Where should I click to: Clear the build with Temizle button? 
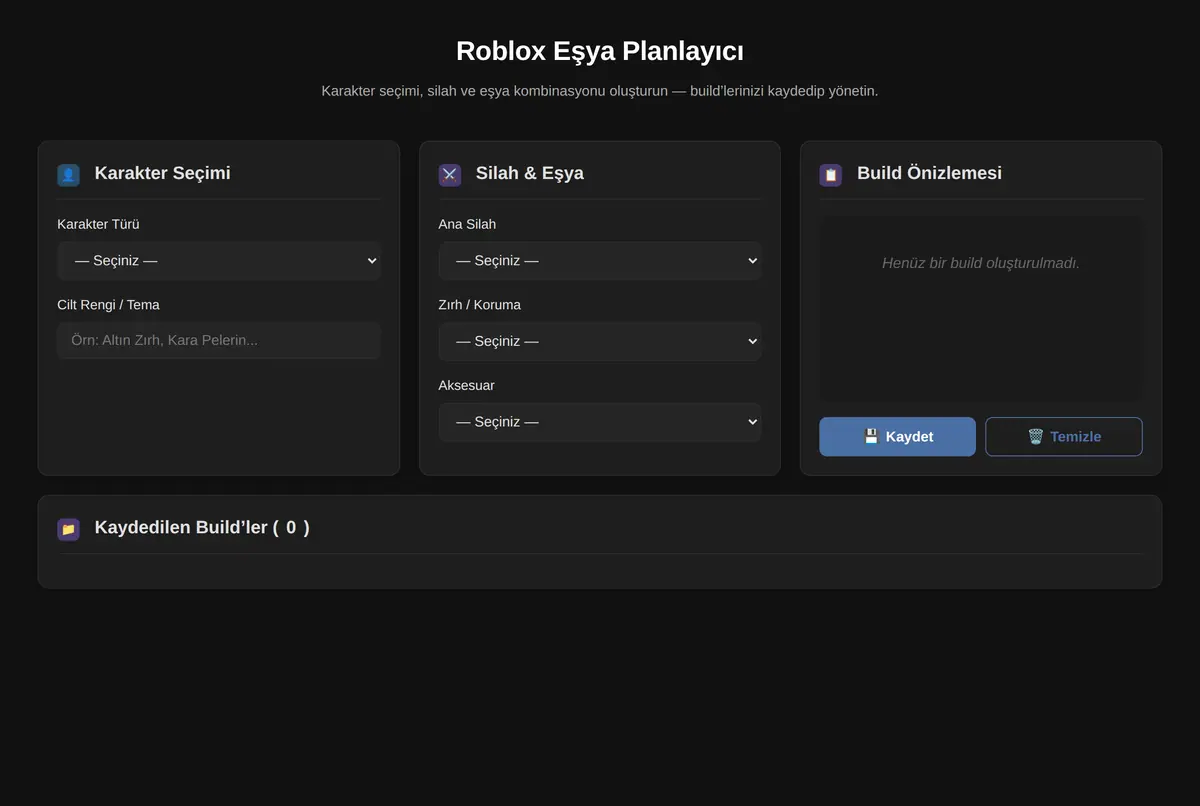click(1064, 436)
